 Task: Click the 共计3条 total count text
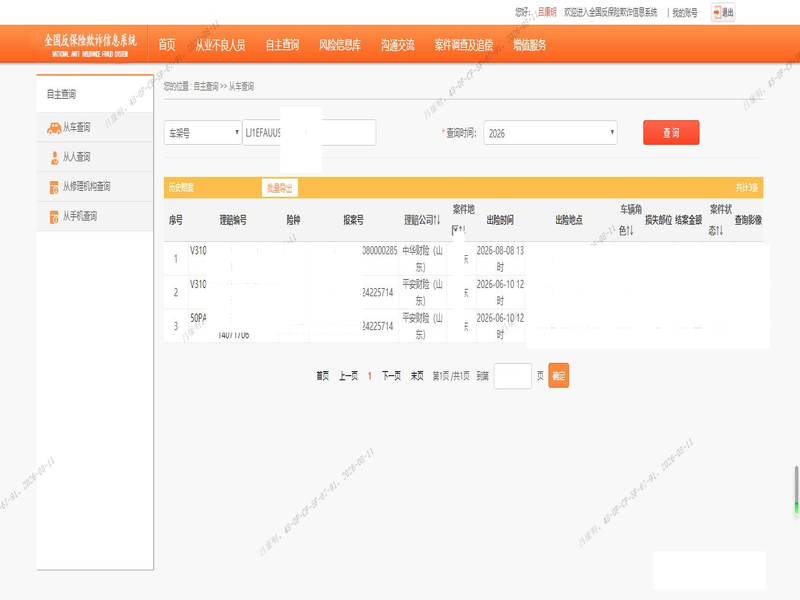pyautogui.click(x=747, y=188)
